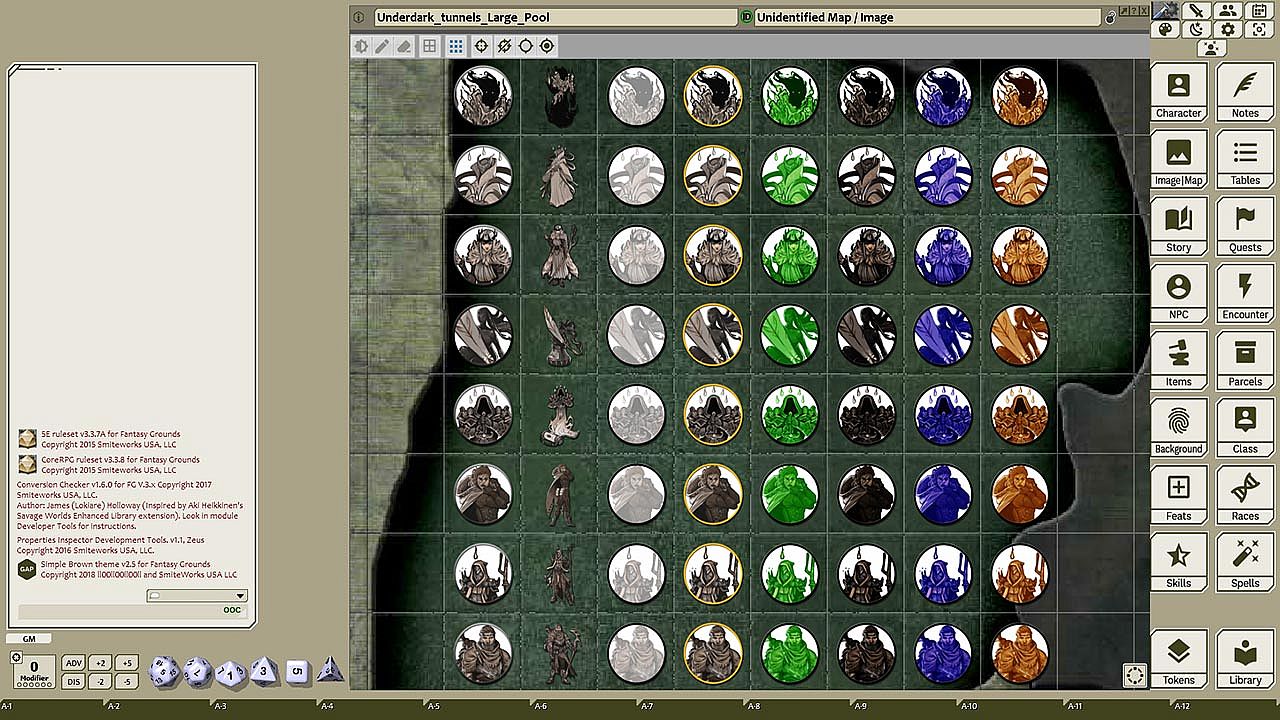Viewport: 1280px width, 720px height.
Task: Open the Background list
Action: [x=1178, y=427]
